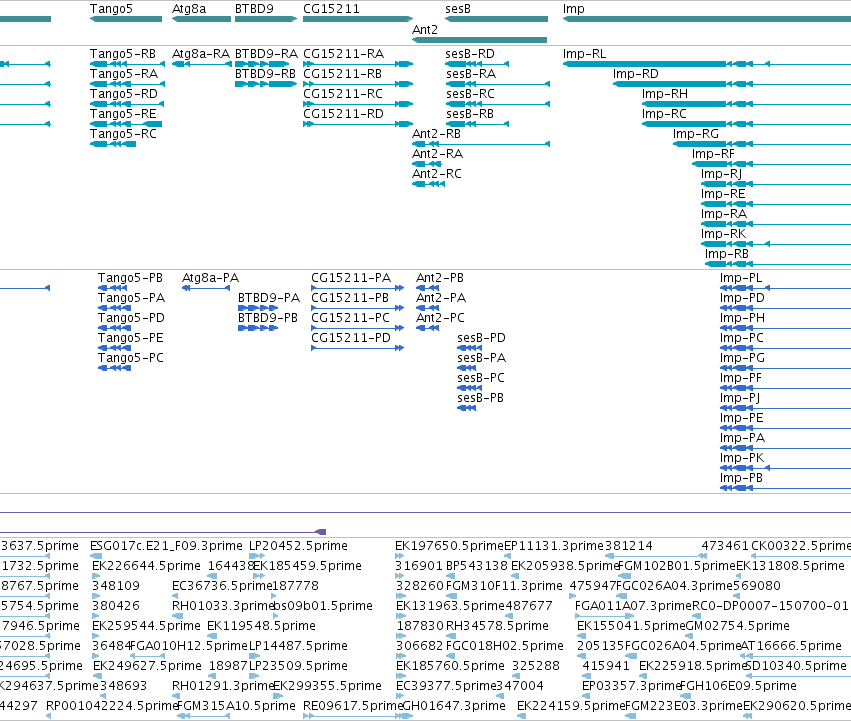851x721 pixels.
Task: Click the Ant2-RB transcript label
Action: tap(436, 134)
